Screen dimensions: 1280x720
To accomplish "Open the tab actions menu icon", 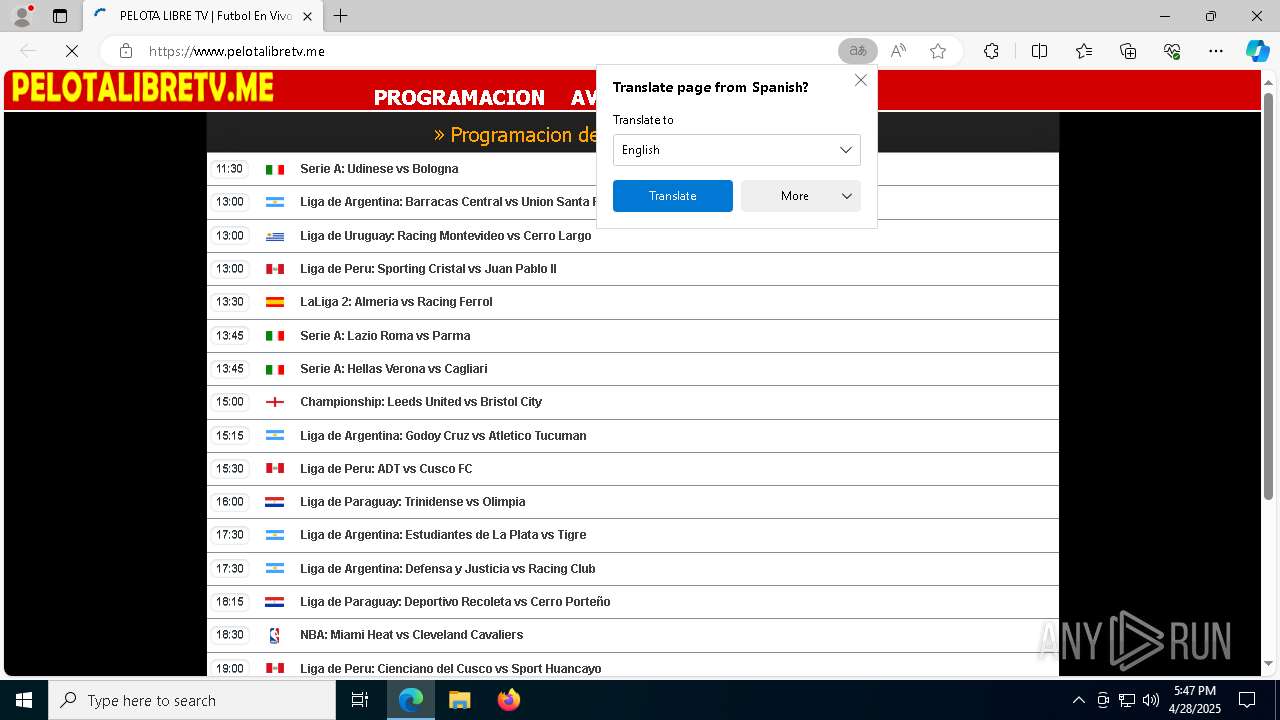I will pyautogui.click(x=60, y=16).
